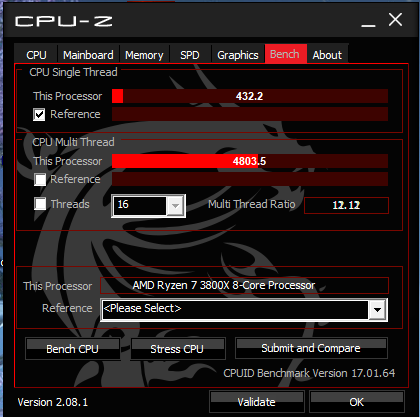
Task: Click the Stress CPU button
Action: [178, 349]
